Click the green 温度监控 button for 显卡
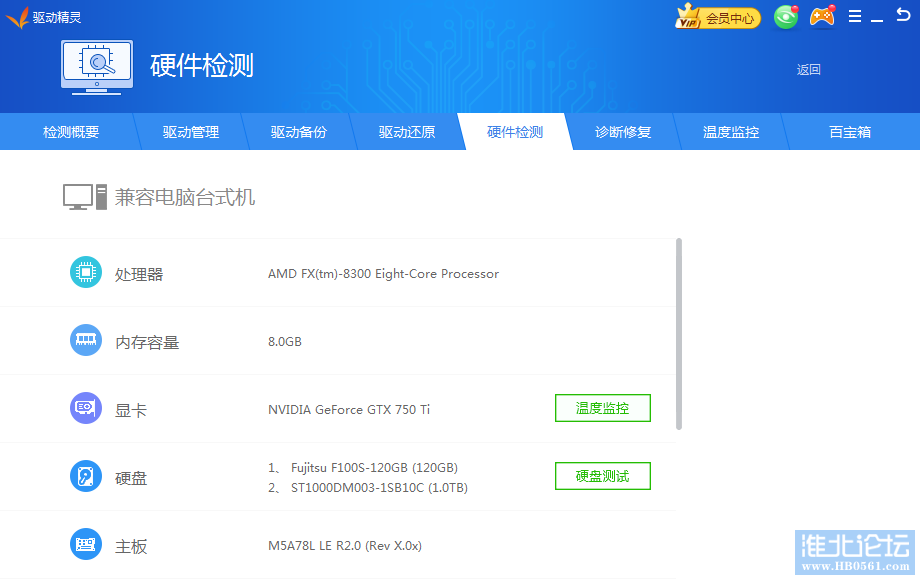Viewport: 920px width, 580px height. click(x=603, y=408)
